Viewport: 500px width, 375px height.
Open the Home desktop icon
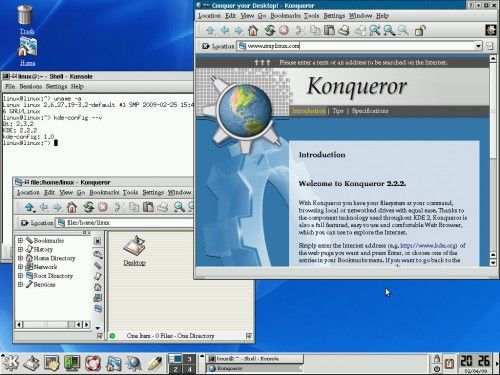pos(27,52)
